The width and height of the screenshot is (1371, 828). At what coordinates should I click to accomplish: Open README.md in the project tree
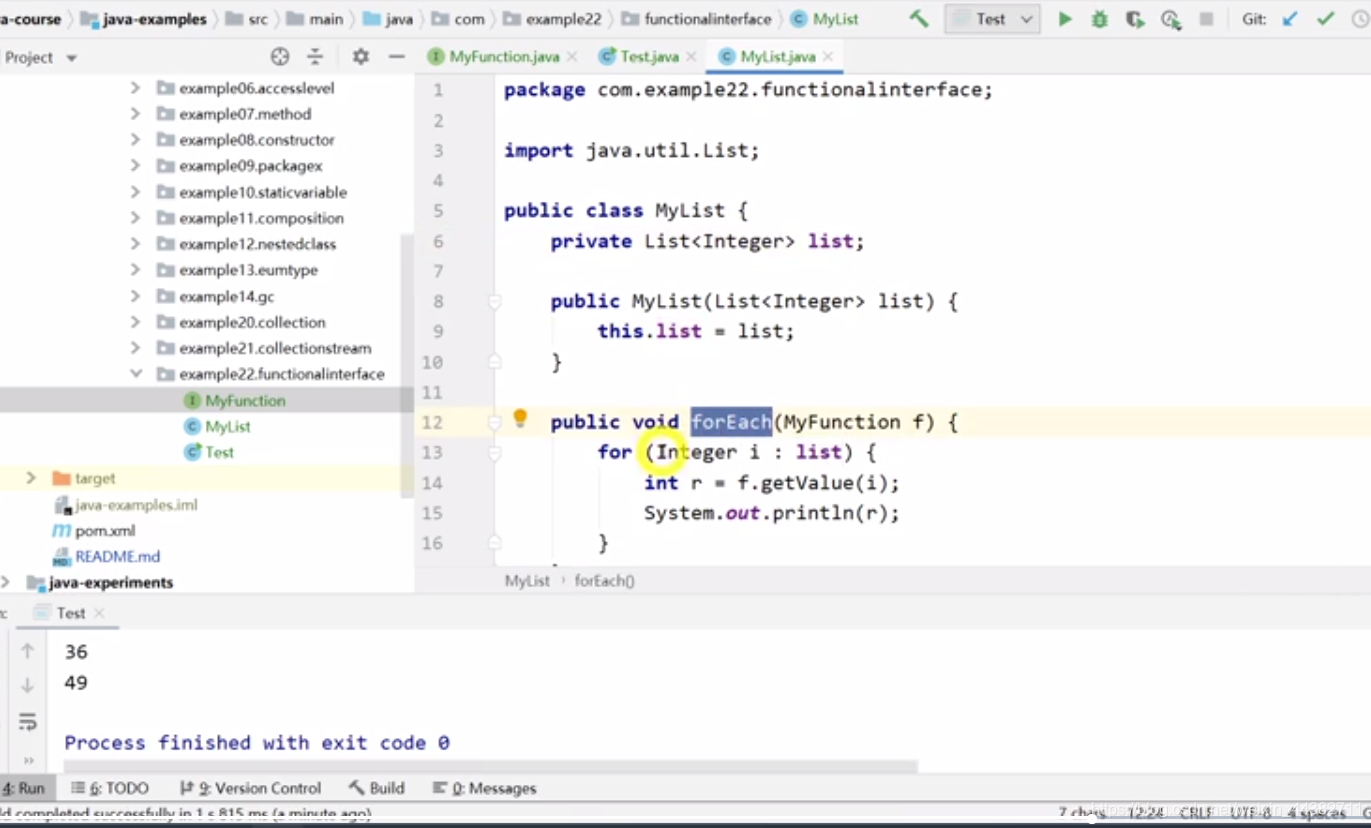[117, 556]
